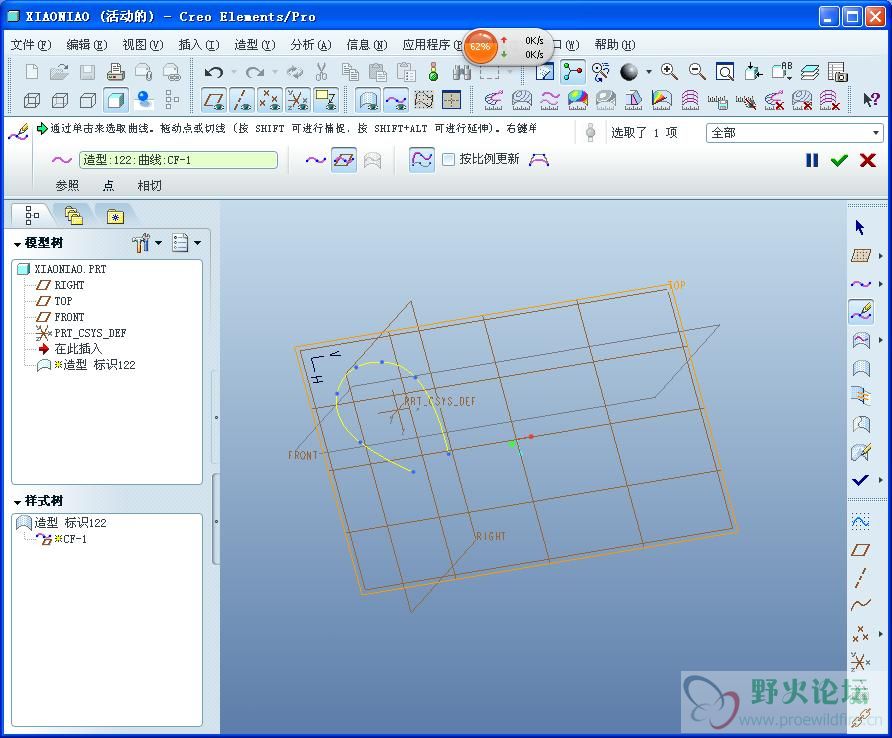
Task: Collapse the style tree section
Action: pyautogui.click(x=17, y=502)
